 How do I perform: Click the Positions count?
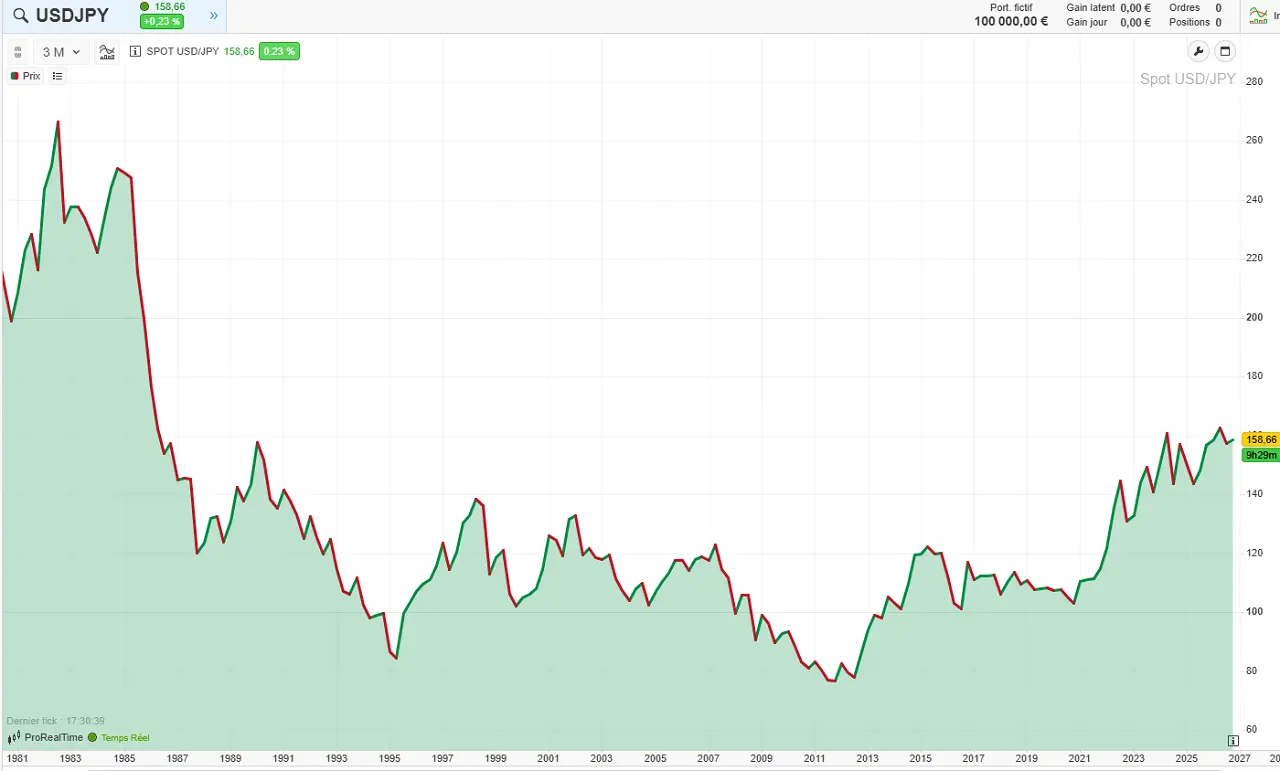(1218, 22)
